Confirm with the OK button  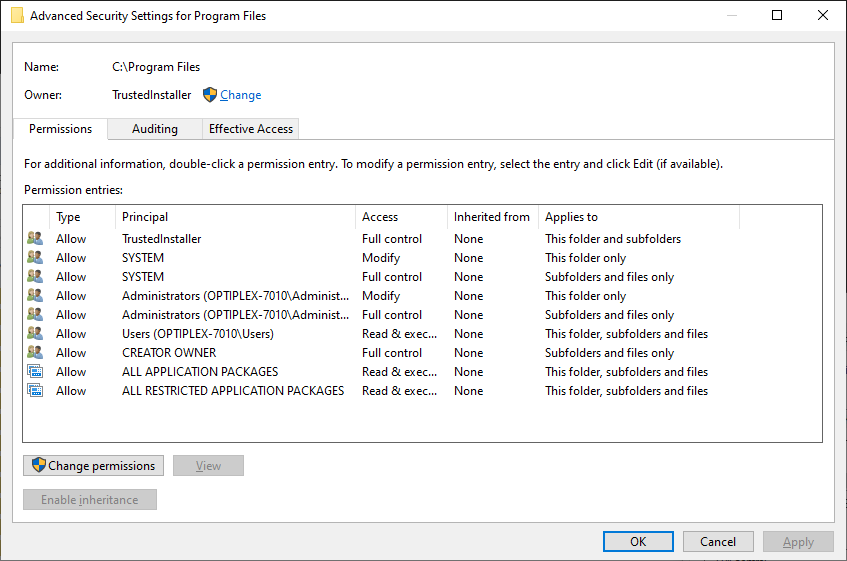[x=638, y=542]
